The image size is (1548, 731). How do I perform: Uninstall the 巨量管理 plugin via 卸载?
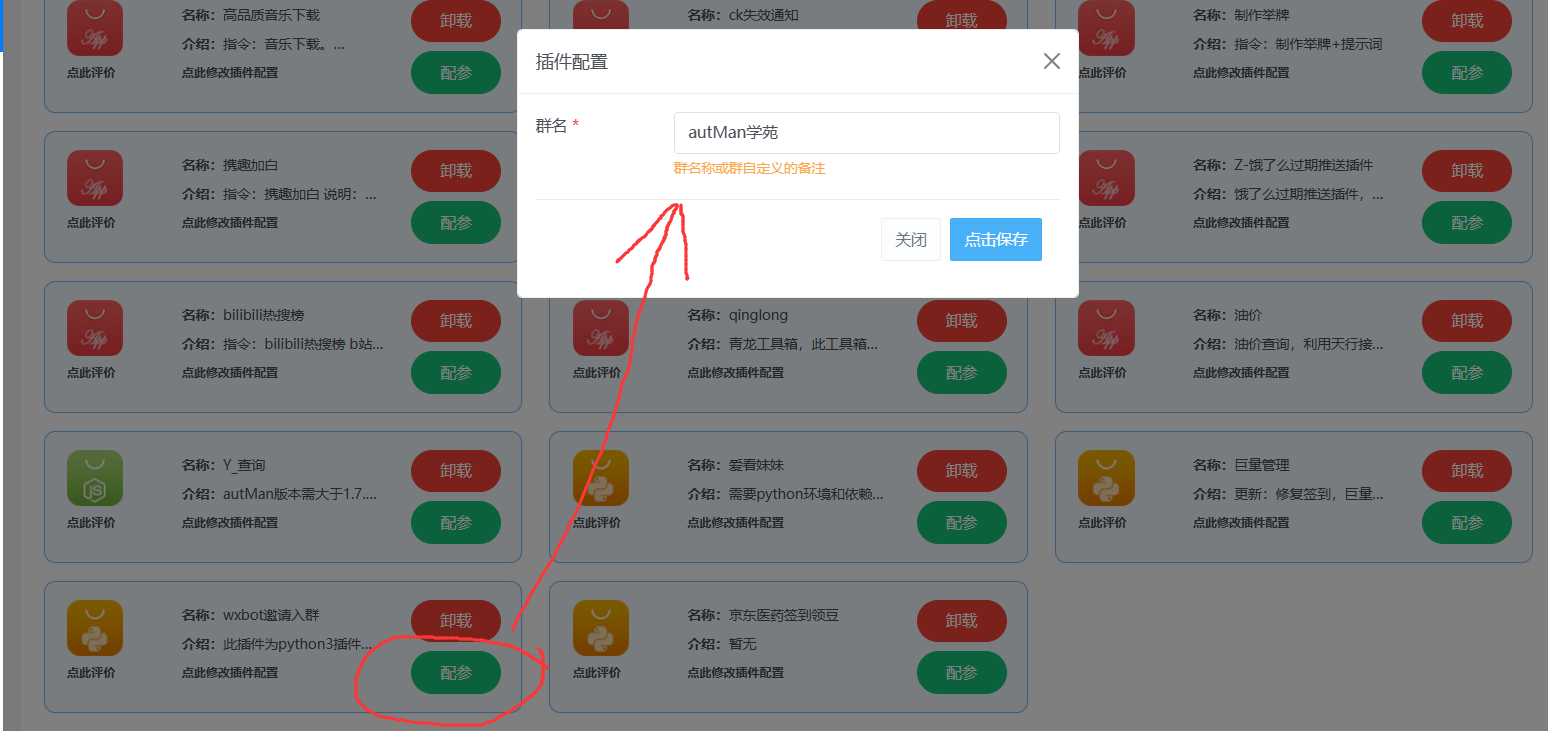(x=1467, y=471)
